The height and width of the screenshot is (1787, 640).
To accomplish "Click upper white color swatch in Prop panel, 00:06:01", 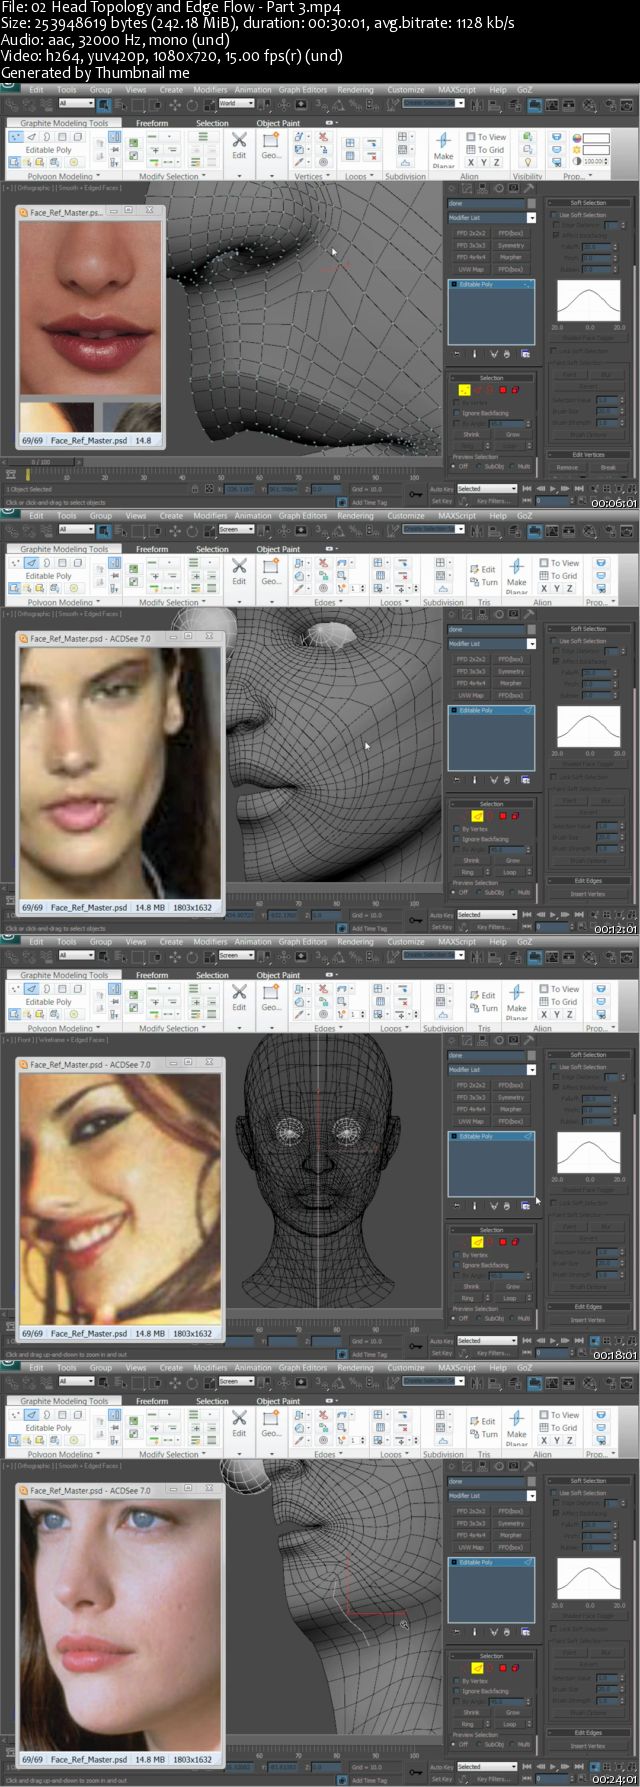I will pyautogui.click(x=596, y=138).
